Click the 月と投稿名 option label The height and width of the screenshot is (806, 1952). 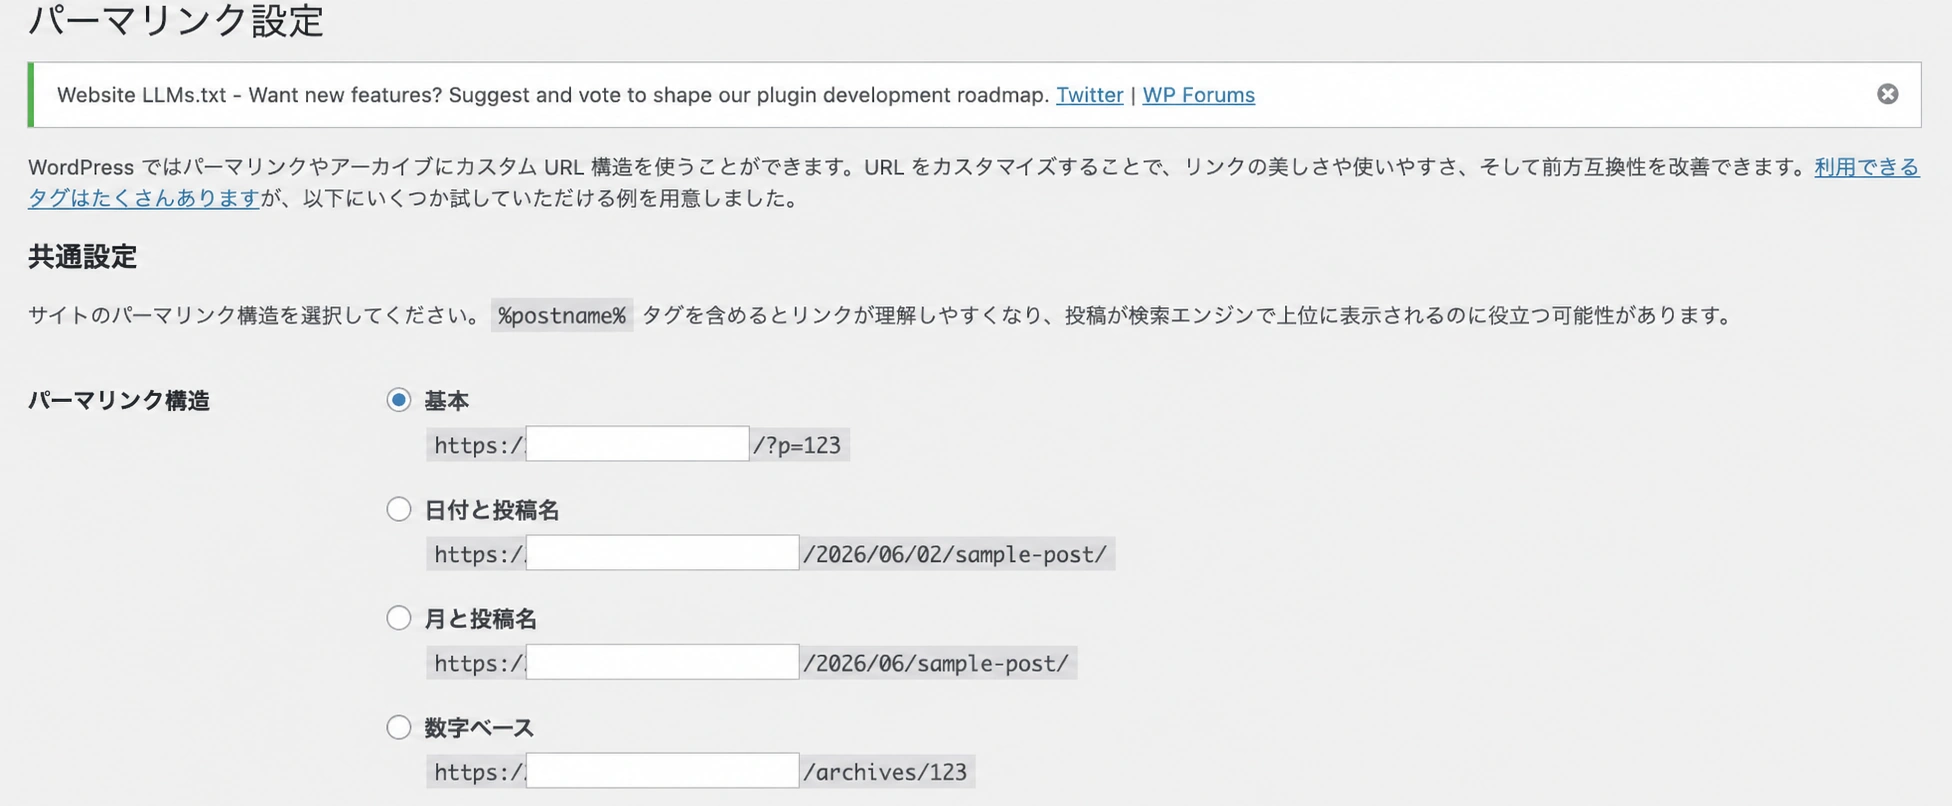tap(480, 619)
